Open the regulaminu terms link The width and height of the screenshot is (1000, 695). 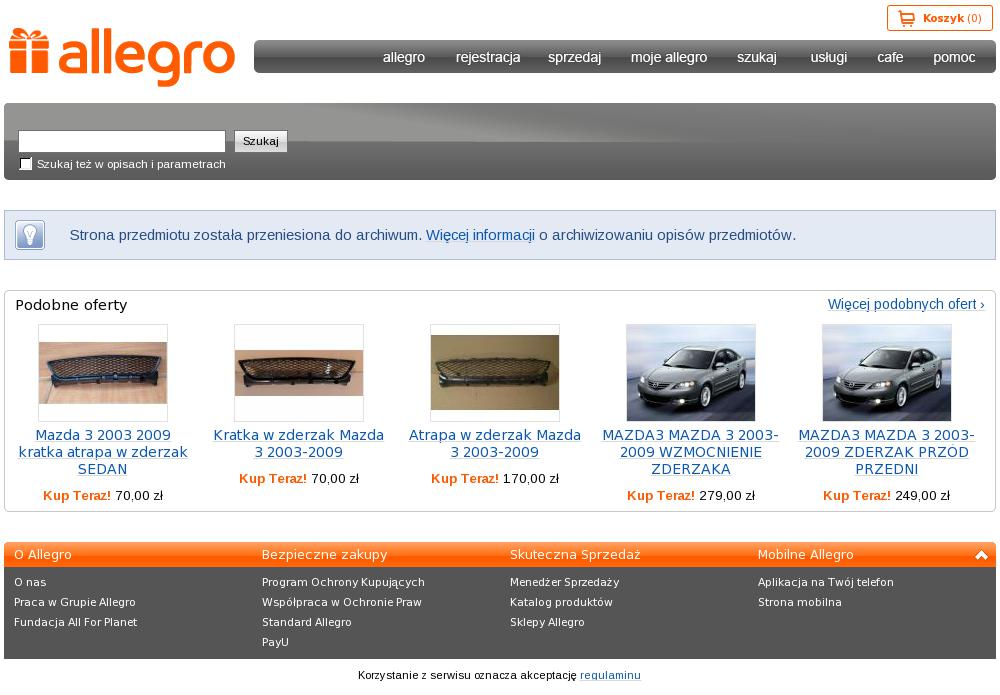click(610, 675)
